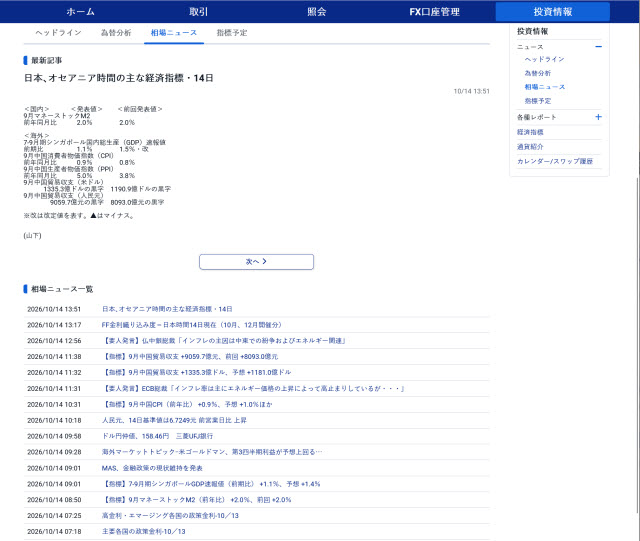The height and width of the screenshot is (541, 640).
Task: Click the 2026/10/14 09:58 date cell
Action: pyautogui.click(x=54, y=436)
